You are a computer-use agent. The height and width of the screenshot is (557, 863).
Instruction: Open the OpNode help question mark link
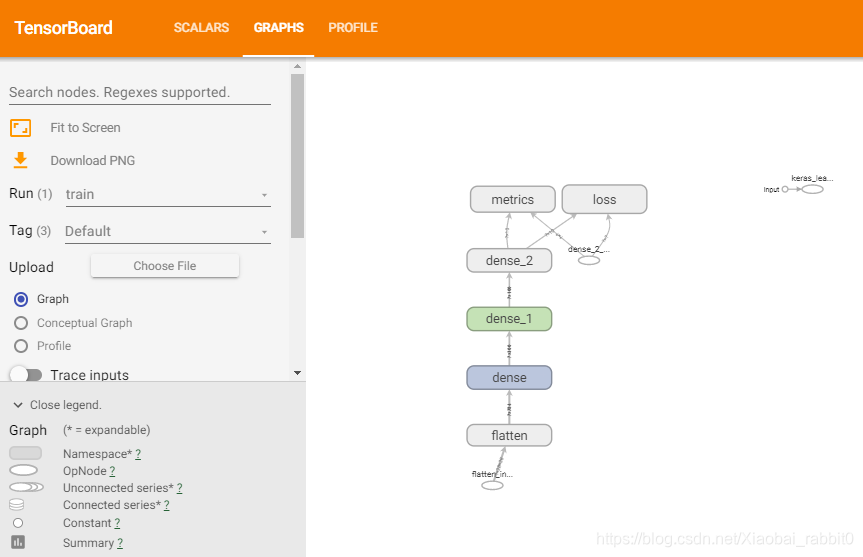tap(112, 471)
